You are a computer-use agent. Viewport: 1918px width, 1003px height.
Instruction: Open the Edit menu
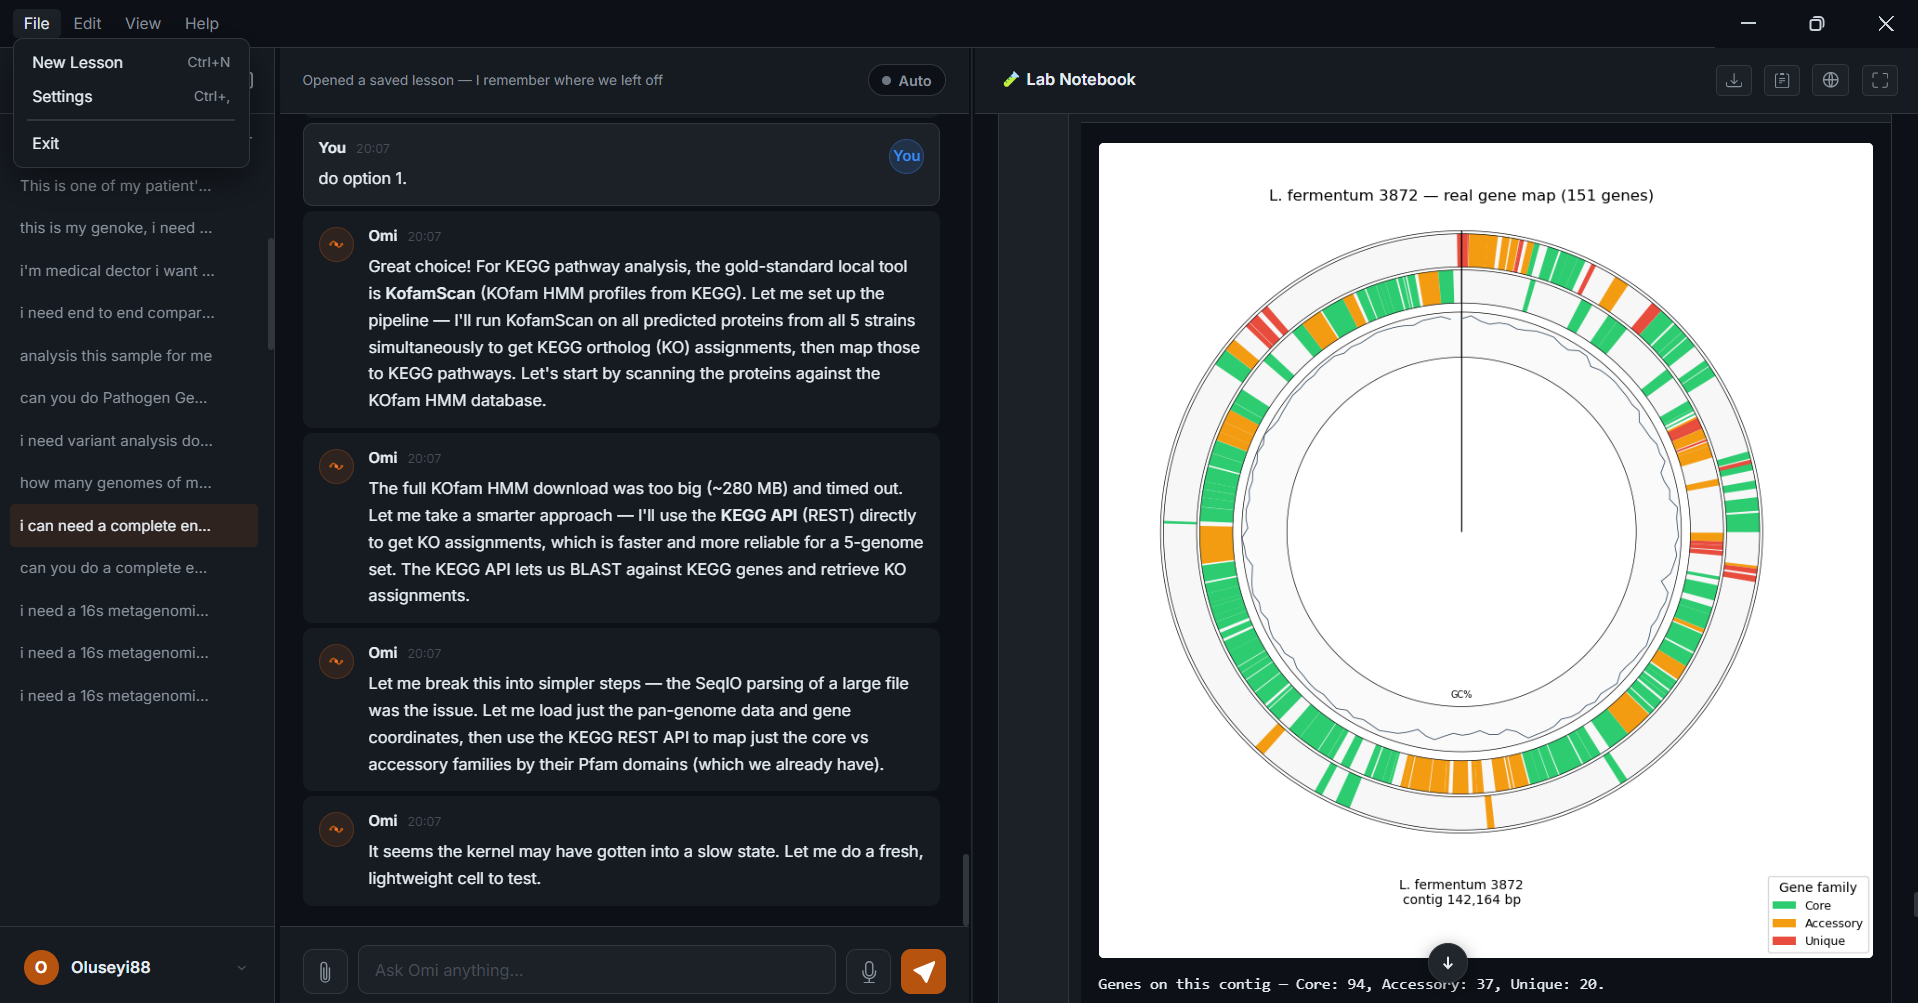(87, 23)
